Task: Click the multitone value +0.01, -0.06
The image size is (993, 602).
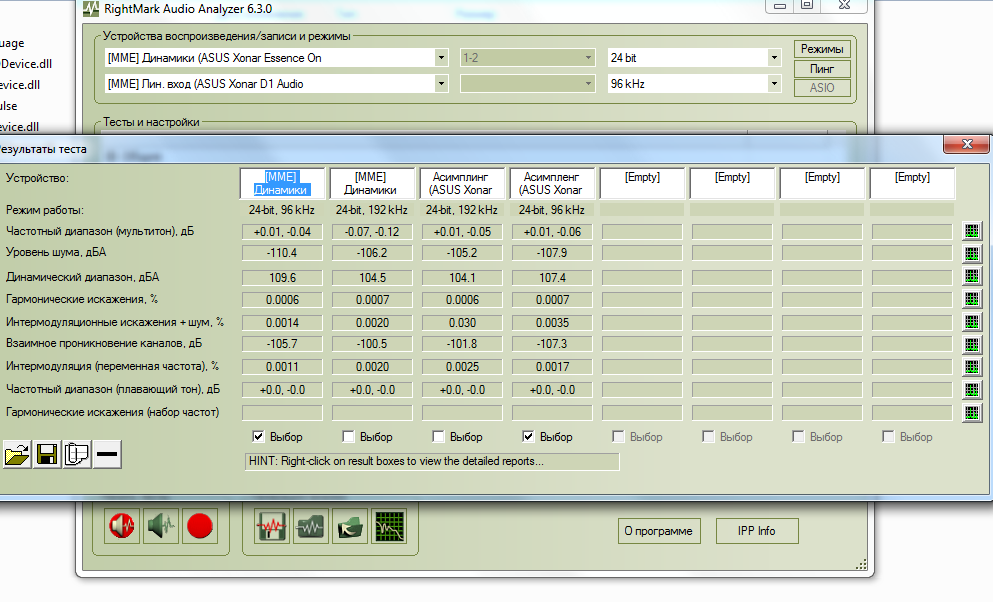Action: click(552, 232)
